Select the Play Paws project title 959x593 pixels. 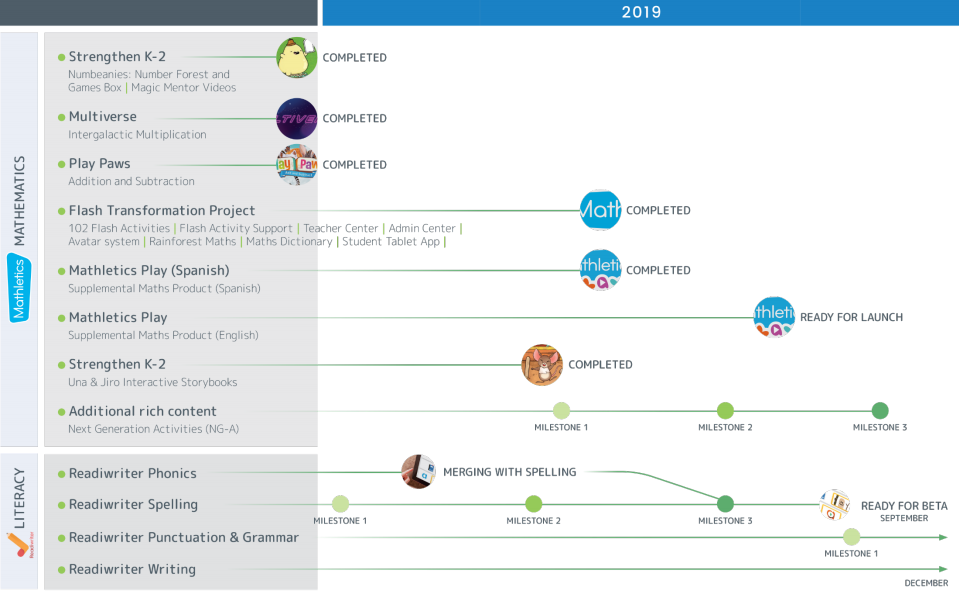tap(100, 164)
